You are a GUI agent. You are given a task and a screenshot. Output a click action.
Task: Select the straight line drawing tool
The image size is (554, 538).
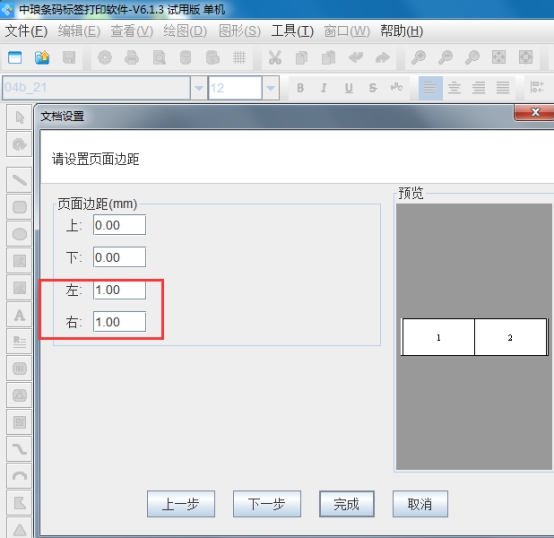pyautogui.click(x=19, y=180)
